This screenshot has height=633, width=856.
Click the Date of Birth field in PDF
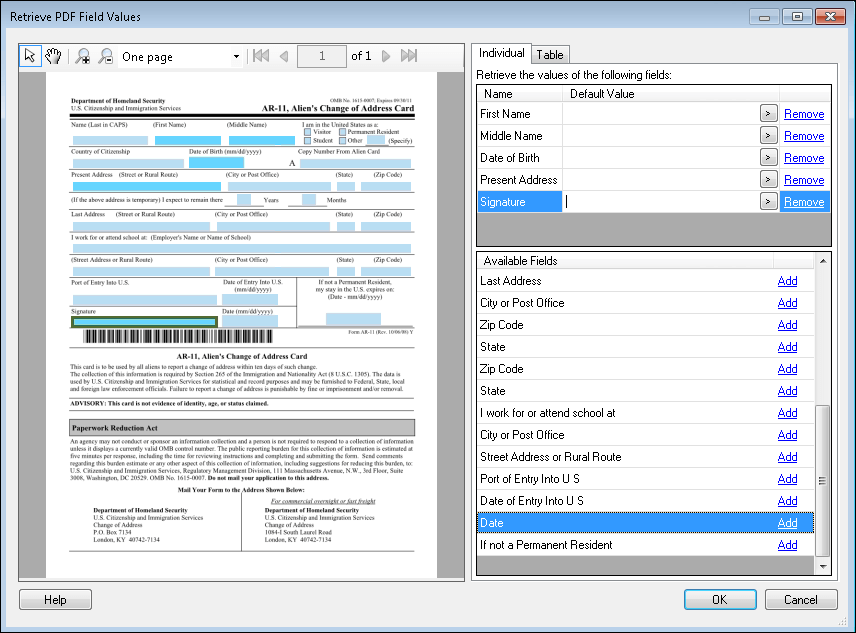[216, 163]
